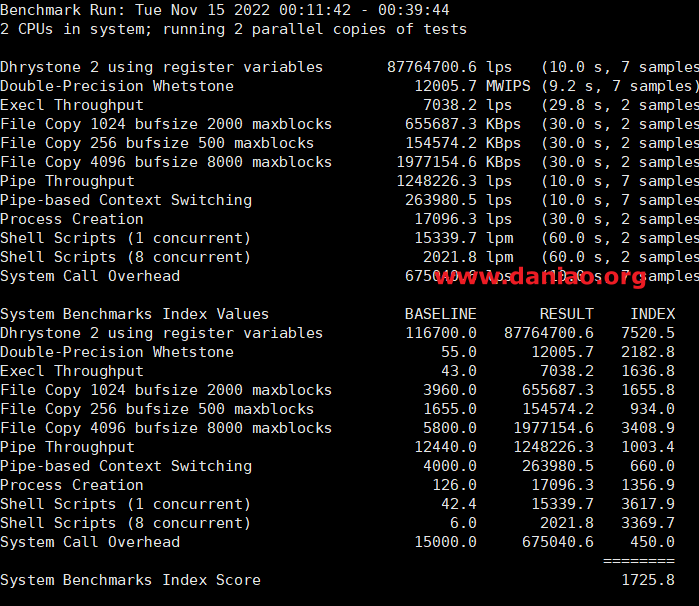Select context switching value 263980.5 lps
The image size is (699, 606).
pyautogui.click(x=458, y=200)
